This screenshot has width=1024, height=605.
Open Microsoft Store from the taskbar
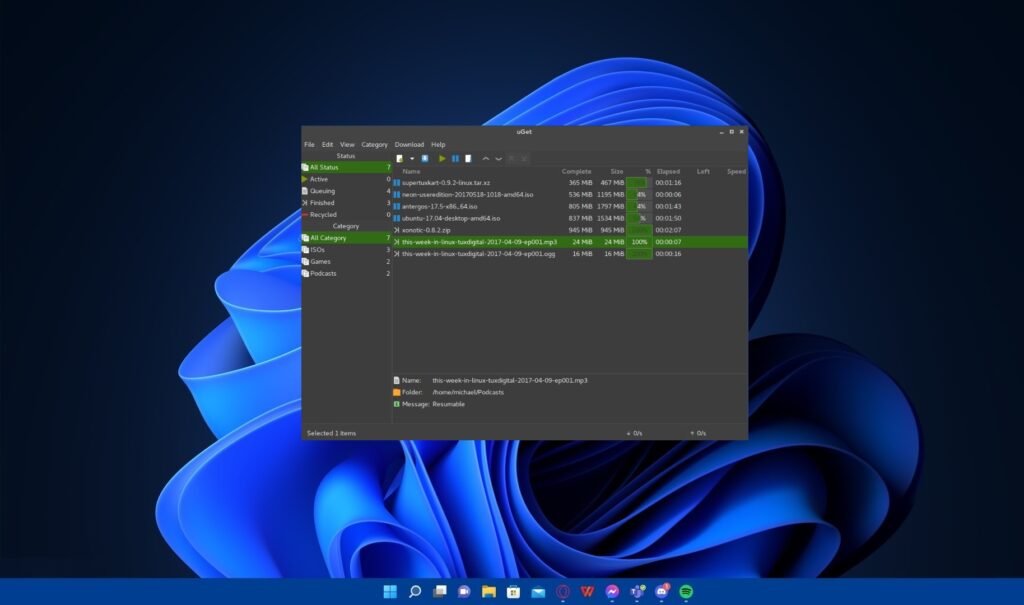pyautogui.click(x=513, y=592)
